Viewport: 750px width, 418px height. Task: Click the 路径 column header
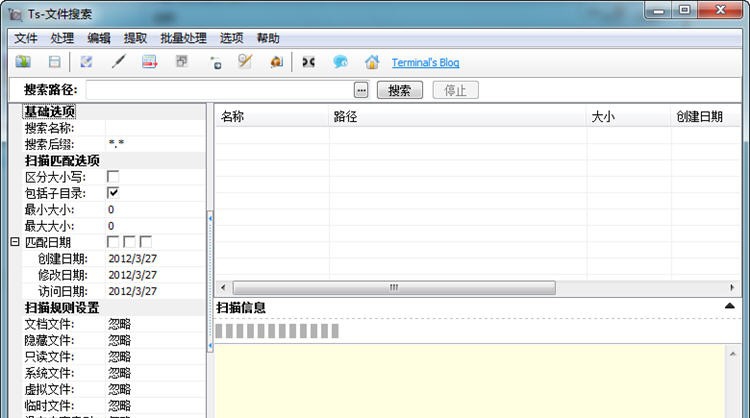[458, 117]
